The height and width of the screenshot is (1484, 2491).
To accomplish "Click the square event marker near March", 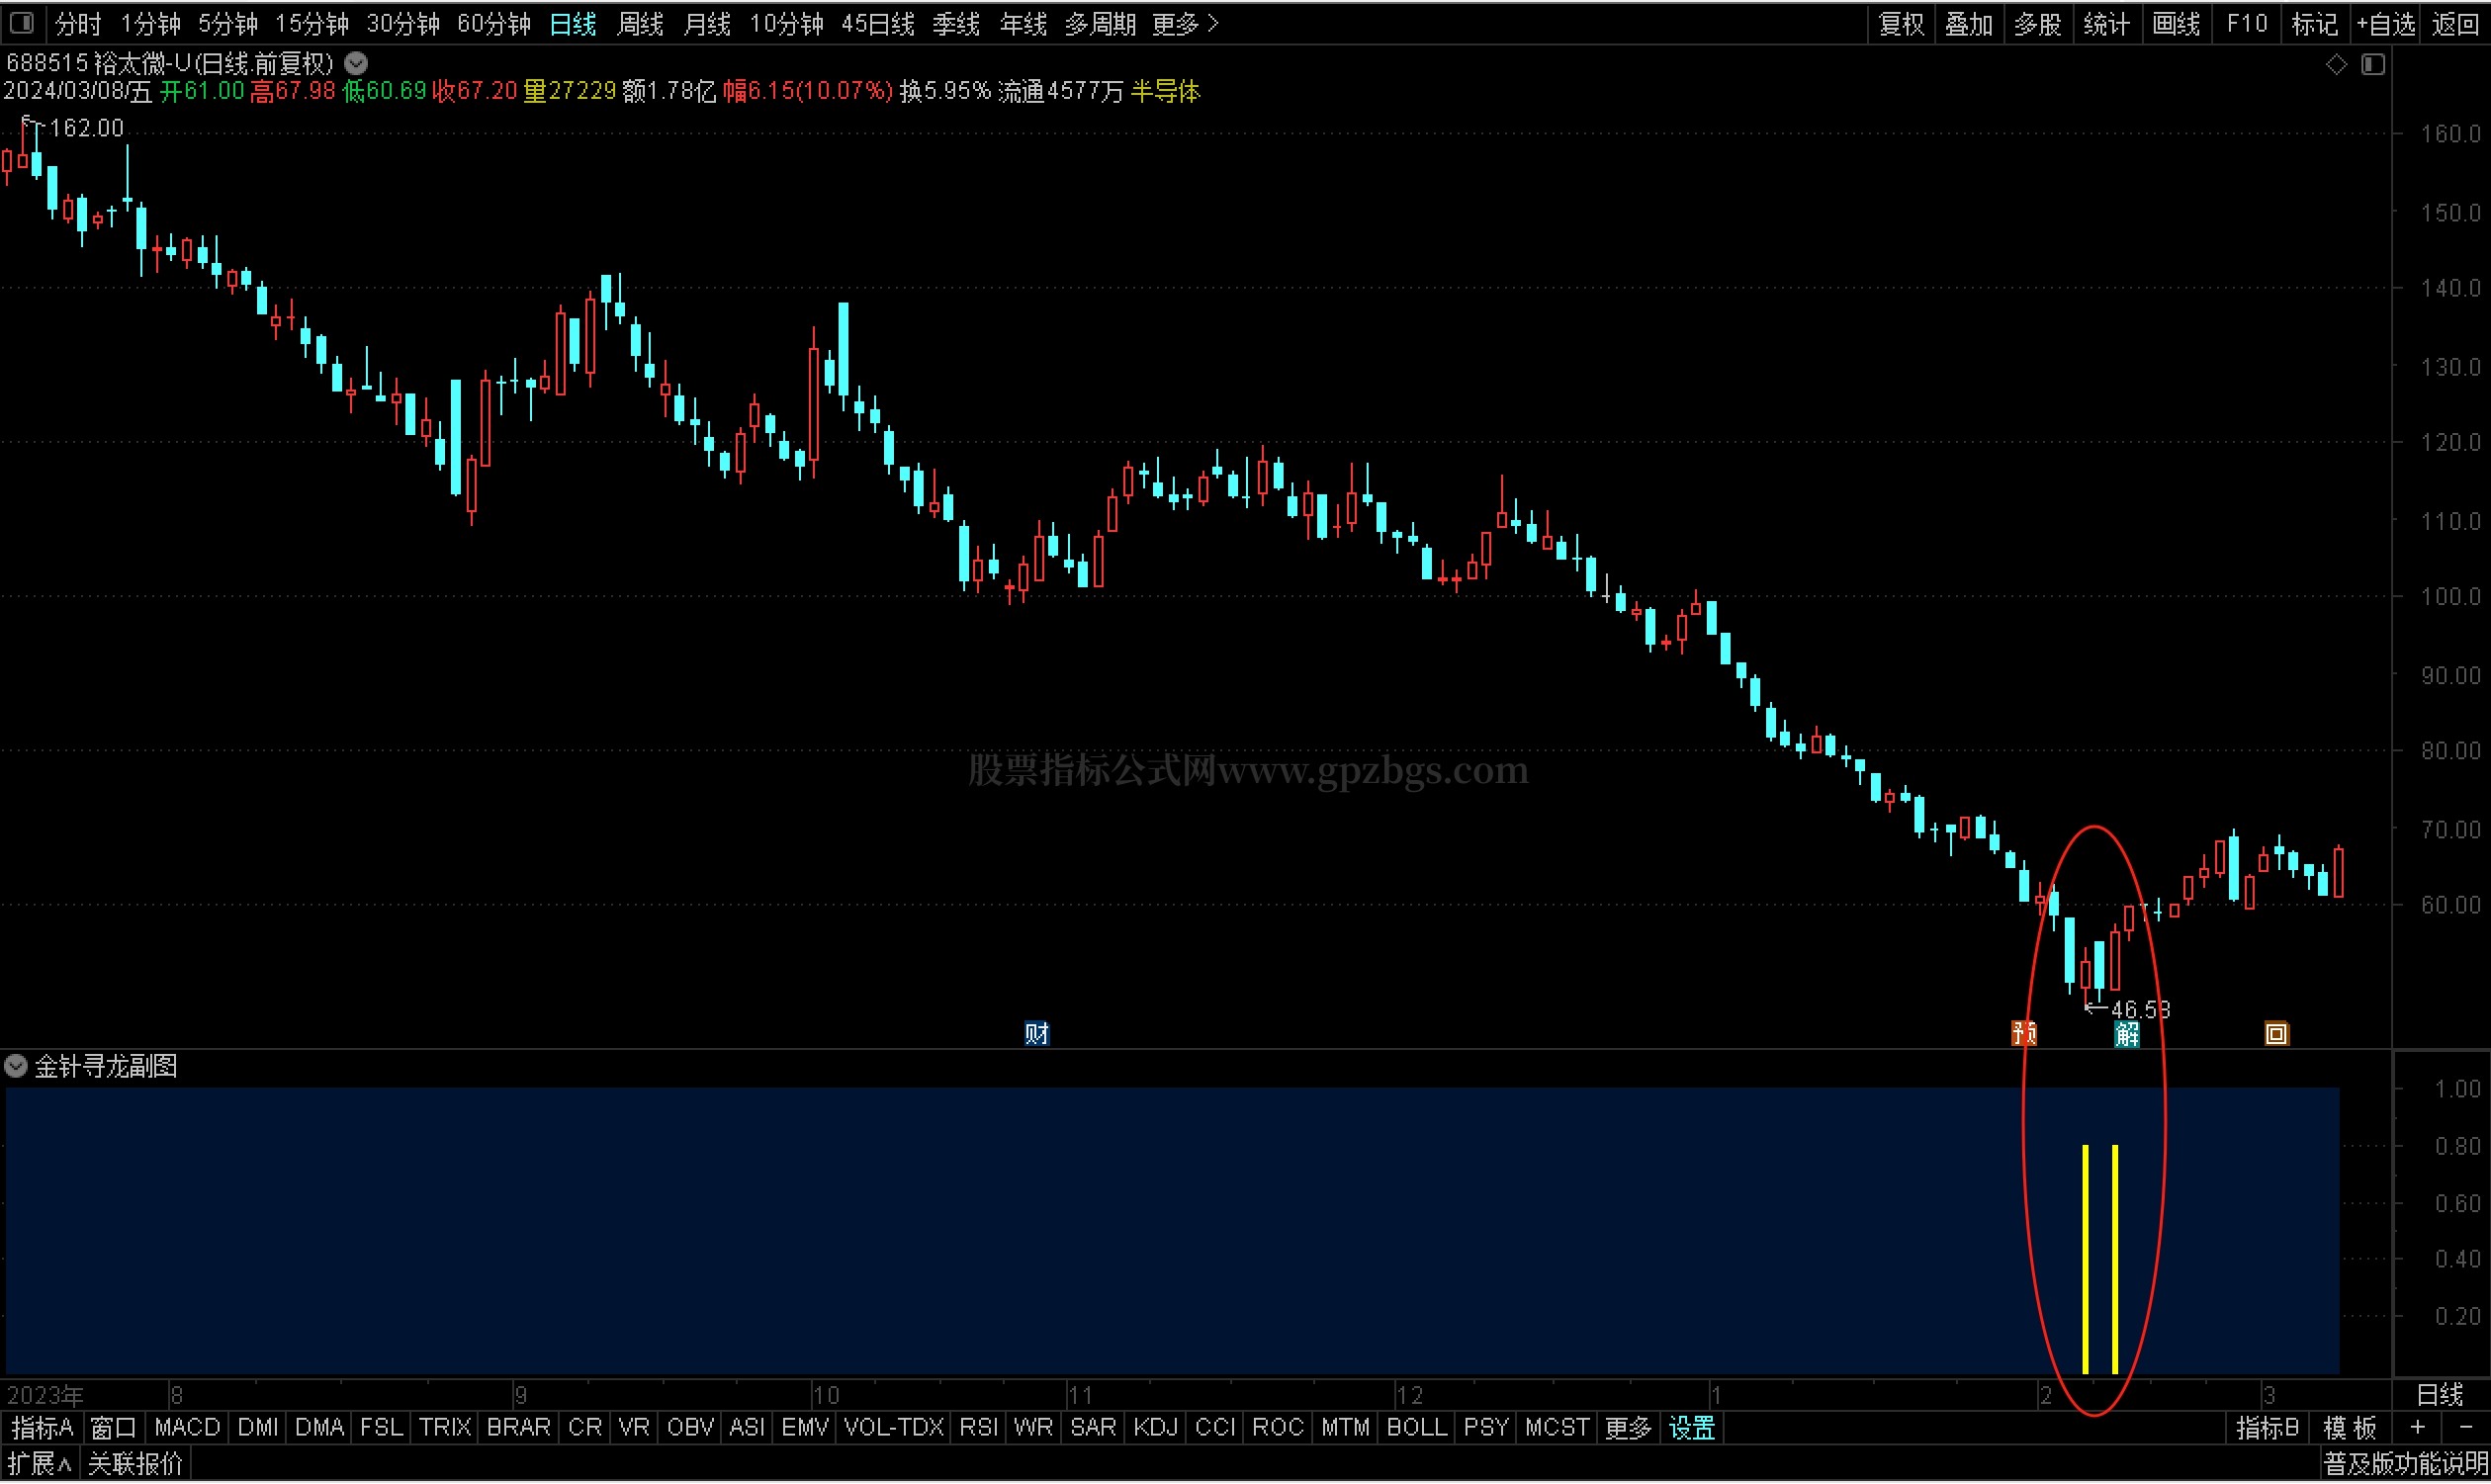I will 2276,1033.
